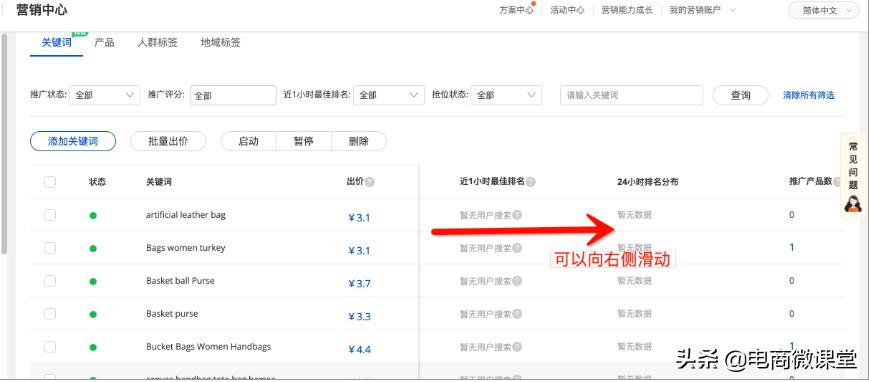Check the artificial leather bag row checkbox
The height and width of the screenshot is (382, 869).
click(x=50, y=215)
